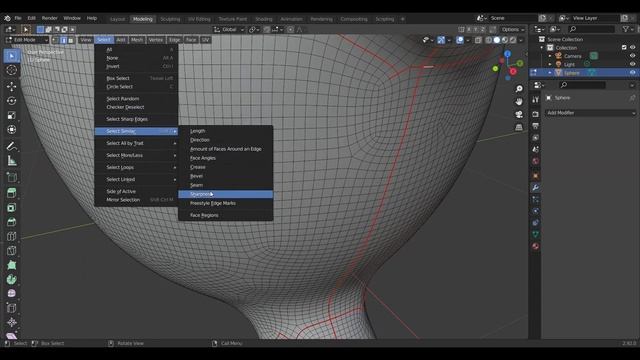
Task: Switch to the UV Editing workspace tab
Action: (x=199, y=19)
